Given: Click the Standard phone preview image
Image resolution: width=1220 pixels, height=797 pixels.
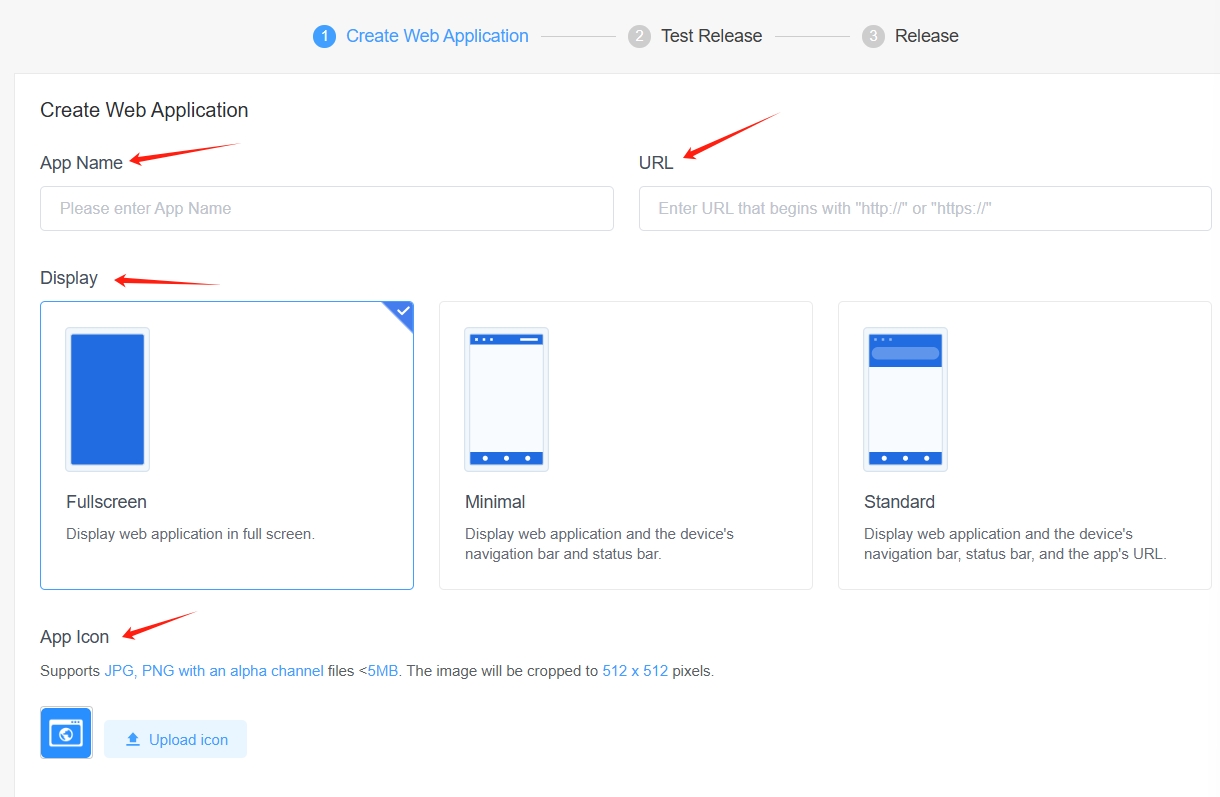Looking at the screenshot, I should pos(905,399).
